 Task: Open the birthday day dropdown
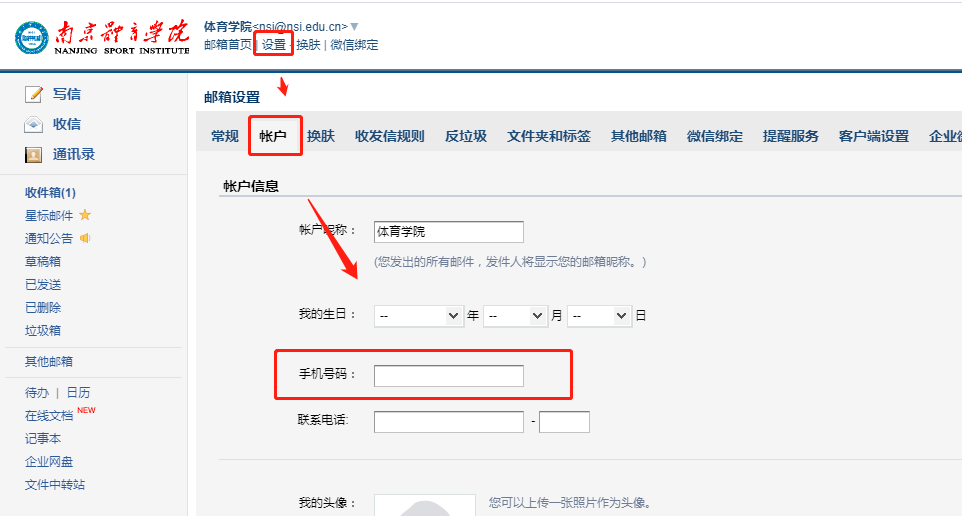[x=599, y=315]
